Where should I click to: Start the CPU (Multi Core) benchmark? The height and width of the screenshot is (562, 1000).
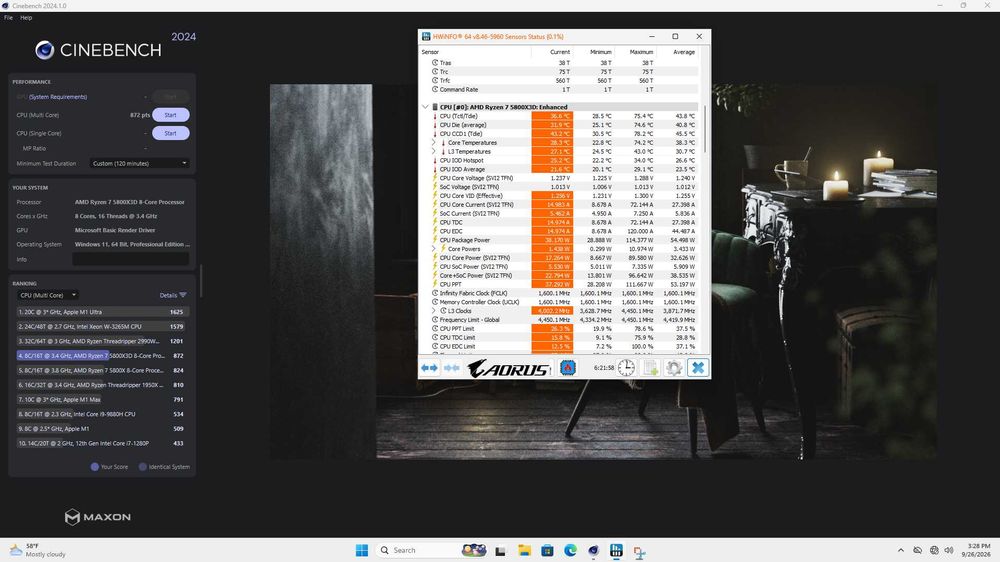pos(170,115)
